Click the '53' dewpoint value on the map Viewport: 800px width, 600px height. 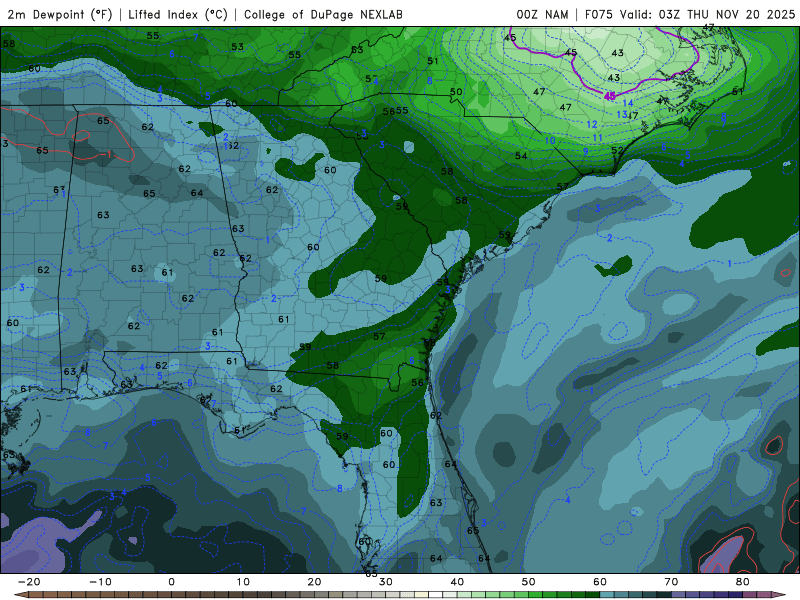(237, 47)
